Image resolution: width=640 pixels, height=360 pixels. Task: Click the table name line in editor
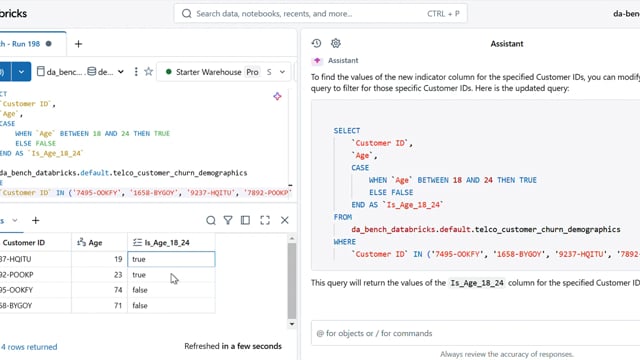click(x=123, y=173)
